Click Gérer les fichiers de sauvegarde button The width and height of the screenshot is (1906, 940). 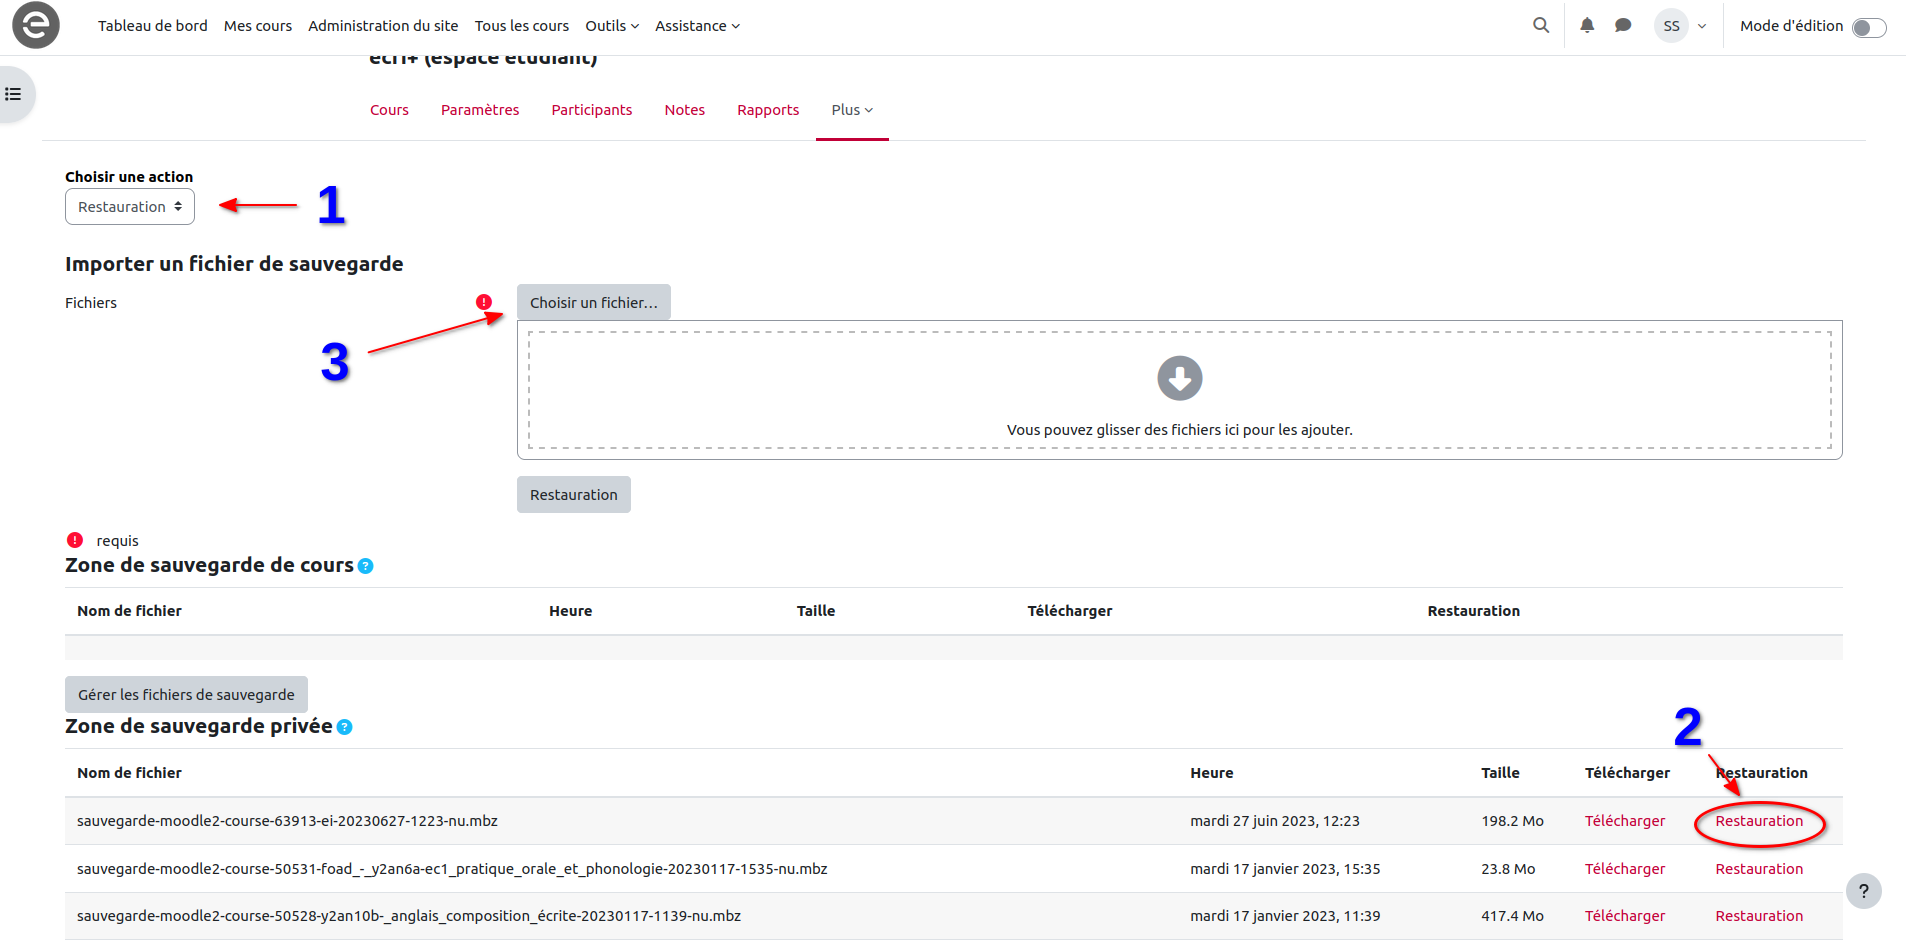point(186,695)
